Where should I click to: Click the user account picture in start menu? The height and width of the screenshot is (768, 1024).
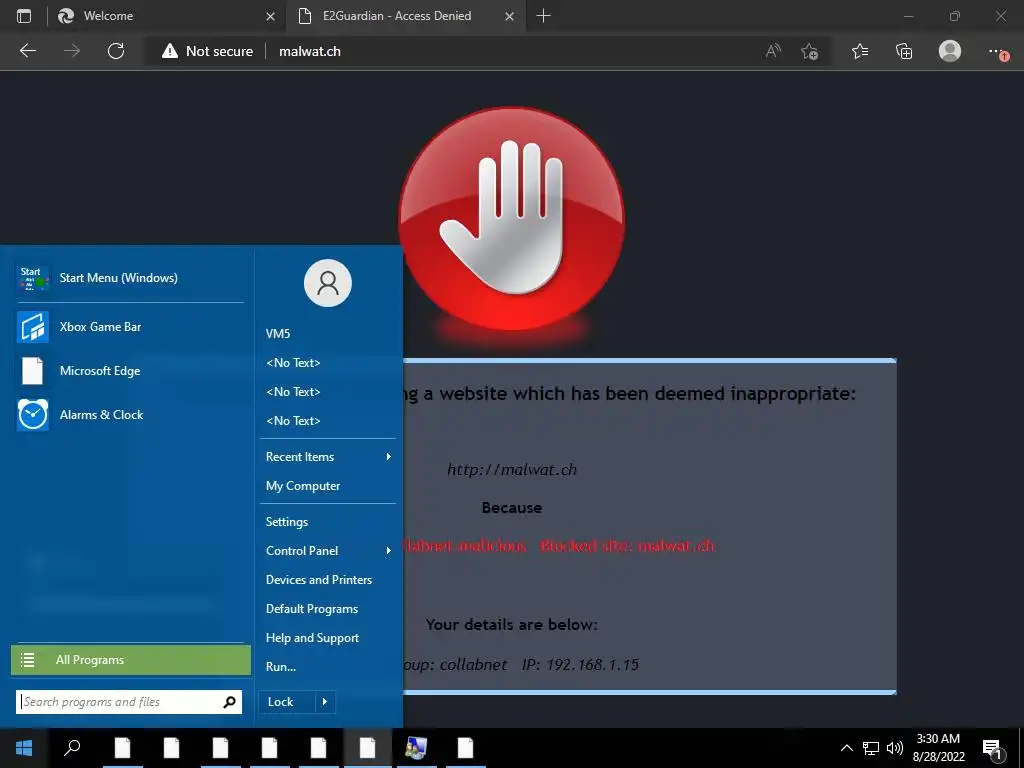(x=328, y=283)
